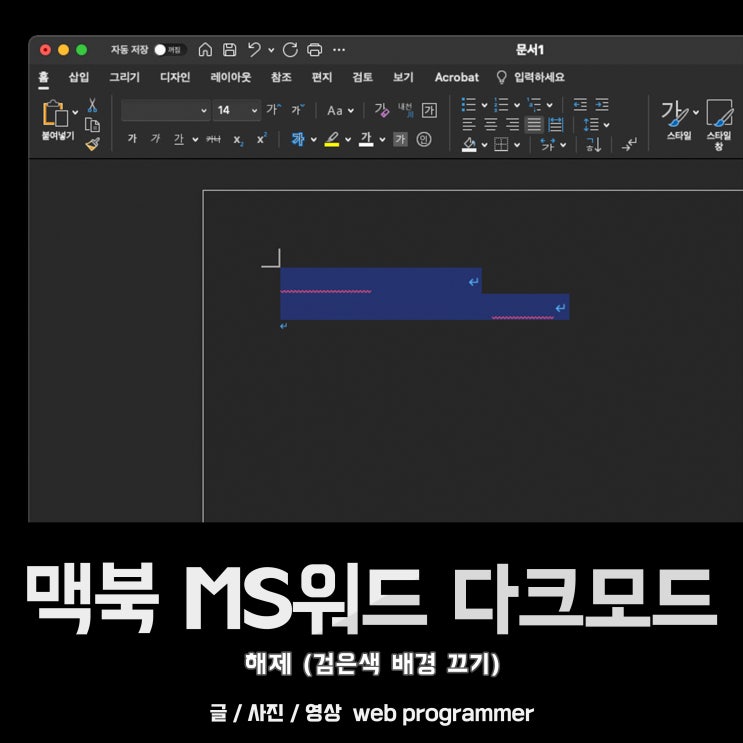This screenshot has height=743, width=743.
Task: Toggle bold formatting
Action: point(132,138)
